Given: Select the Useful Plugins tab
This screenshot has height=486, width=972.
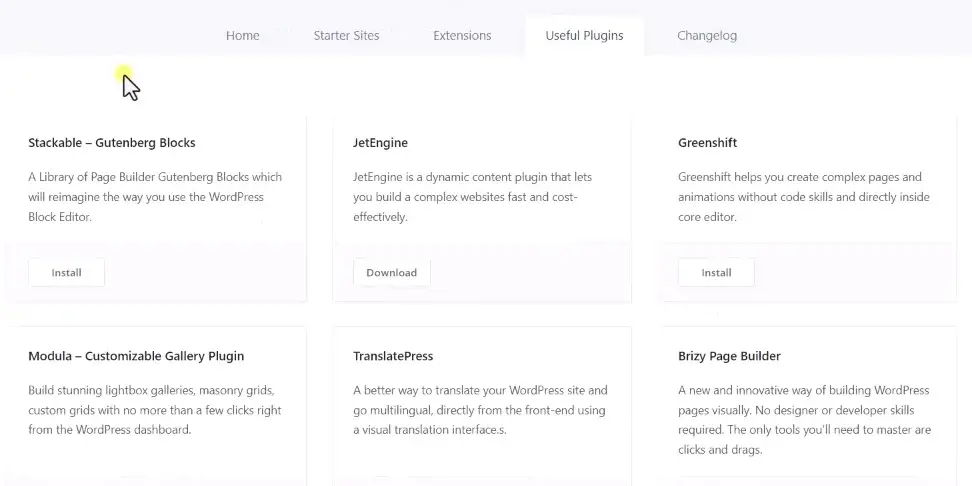Looking at the screenshot, I should pos(584,35).
